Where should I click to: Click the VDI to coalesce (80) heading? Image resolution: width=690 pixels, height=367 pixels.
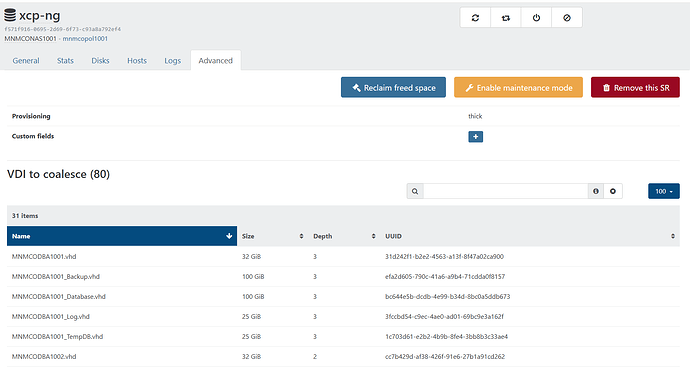click(59, 174)
